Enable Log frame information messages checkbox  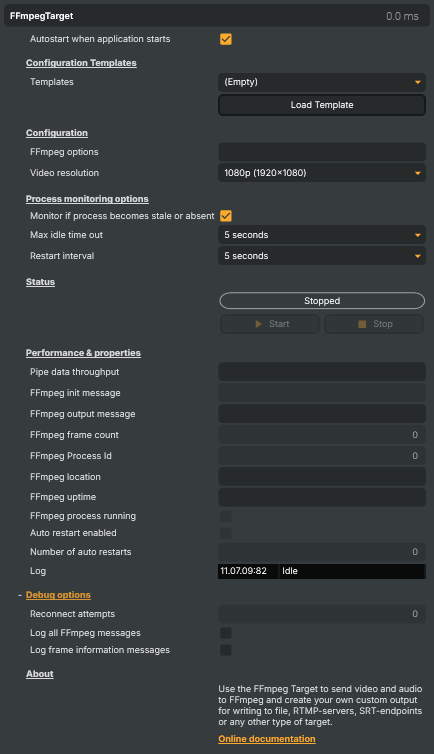pos(225,650)
